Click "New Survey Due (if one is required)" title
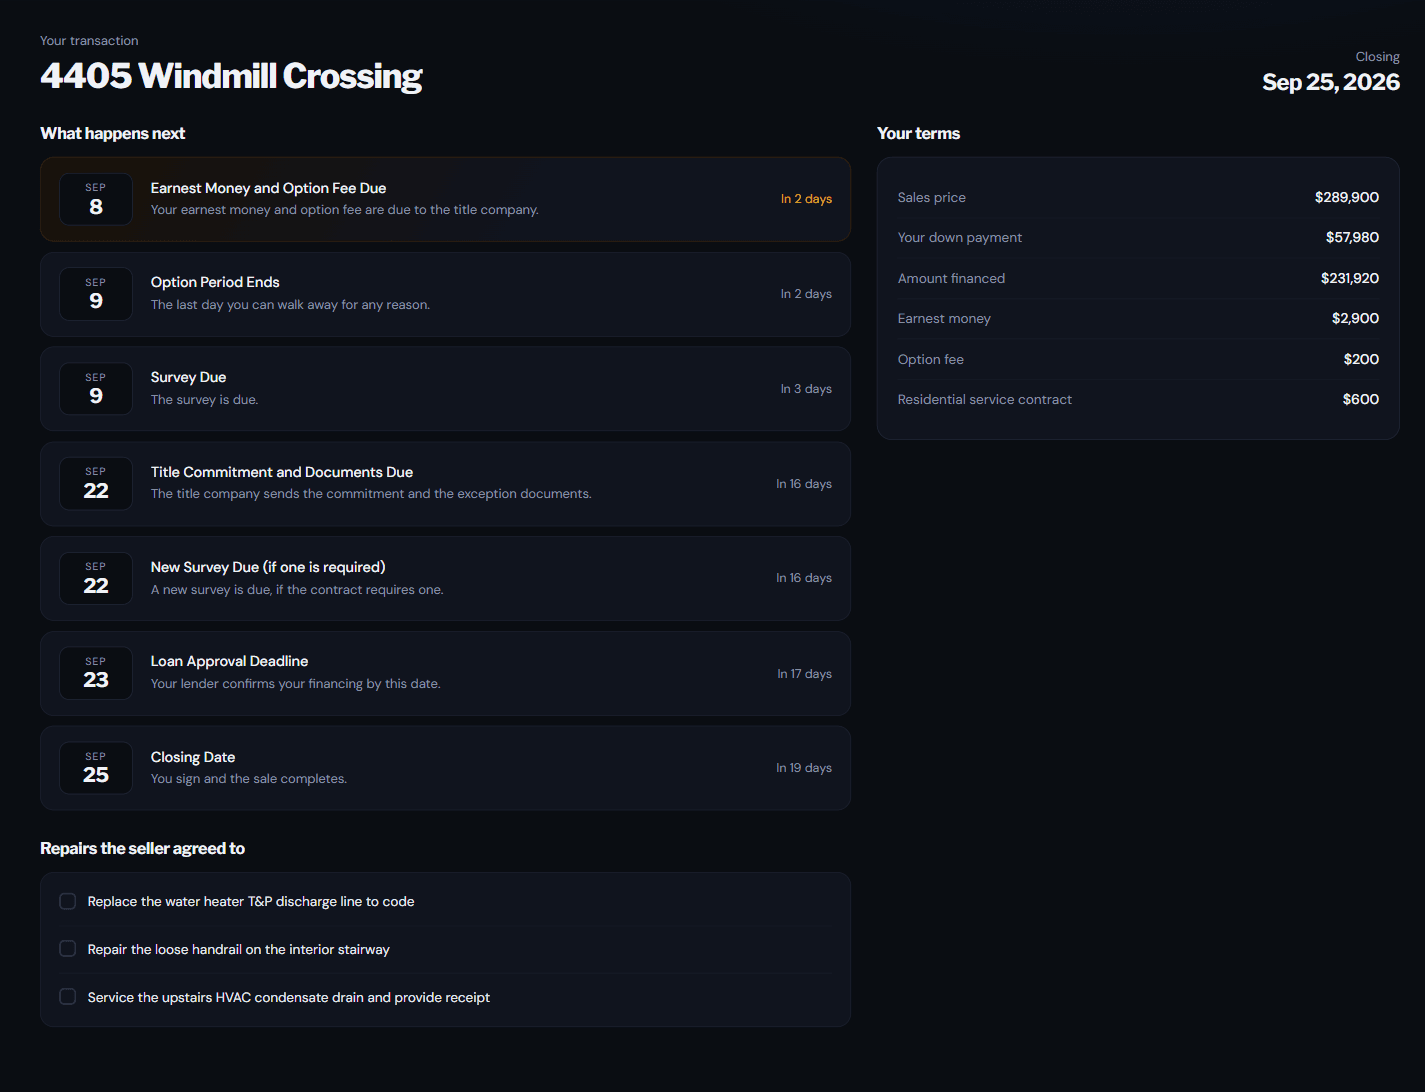 point(268,567)
